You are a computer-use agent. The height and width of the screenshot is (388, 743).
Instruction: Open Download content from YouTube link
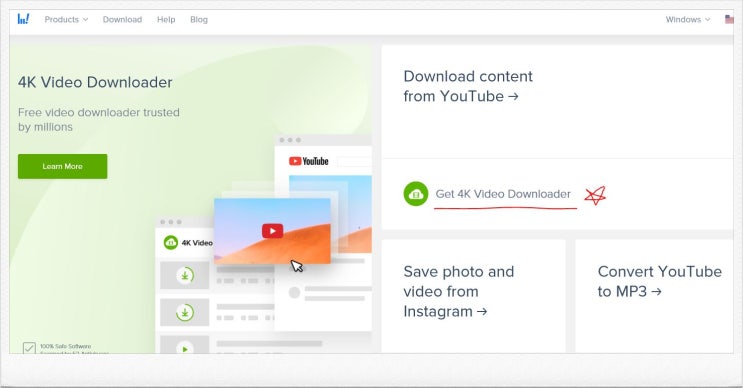(x=468, y=86)
